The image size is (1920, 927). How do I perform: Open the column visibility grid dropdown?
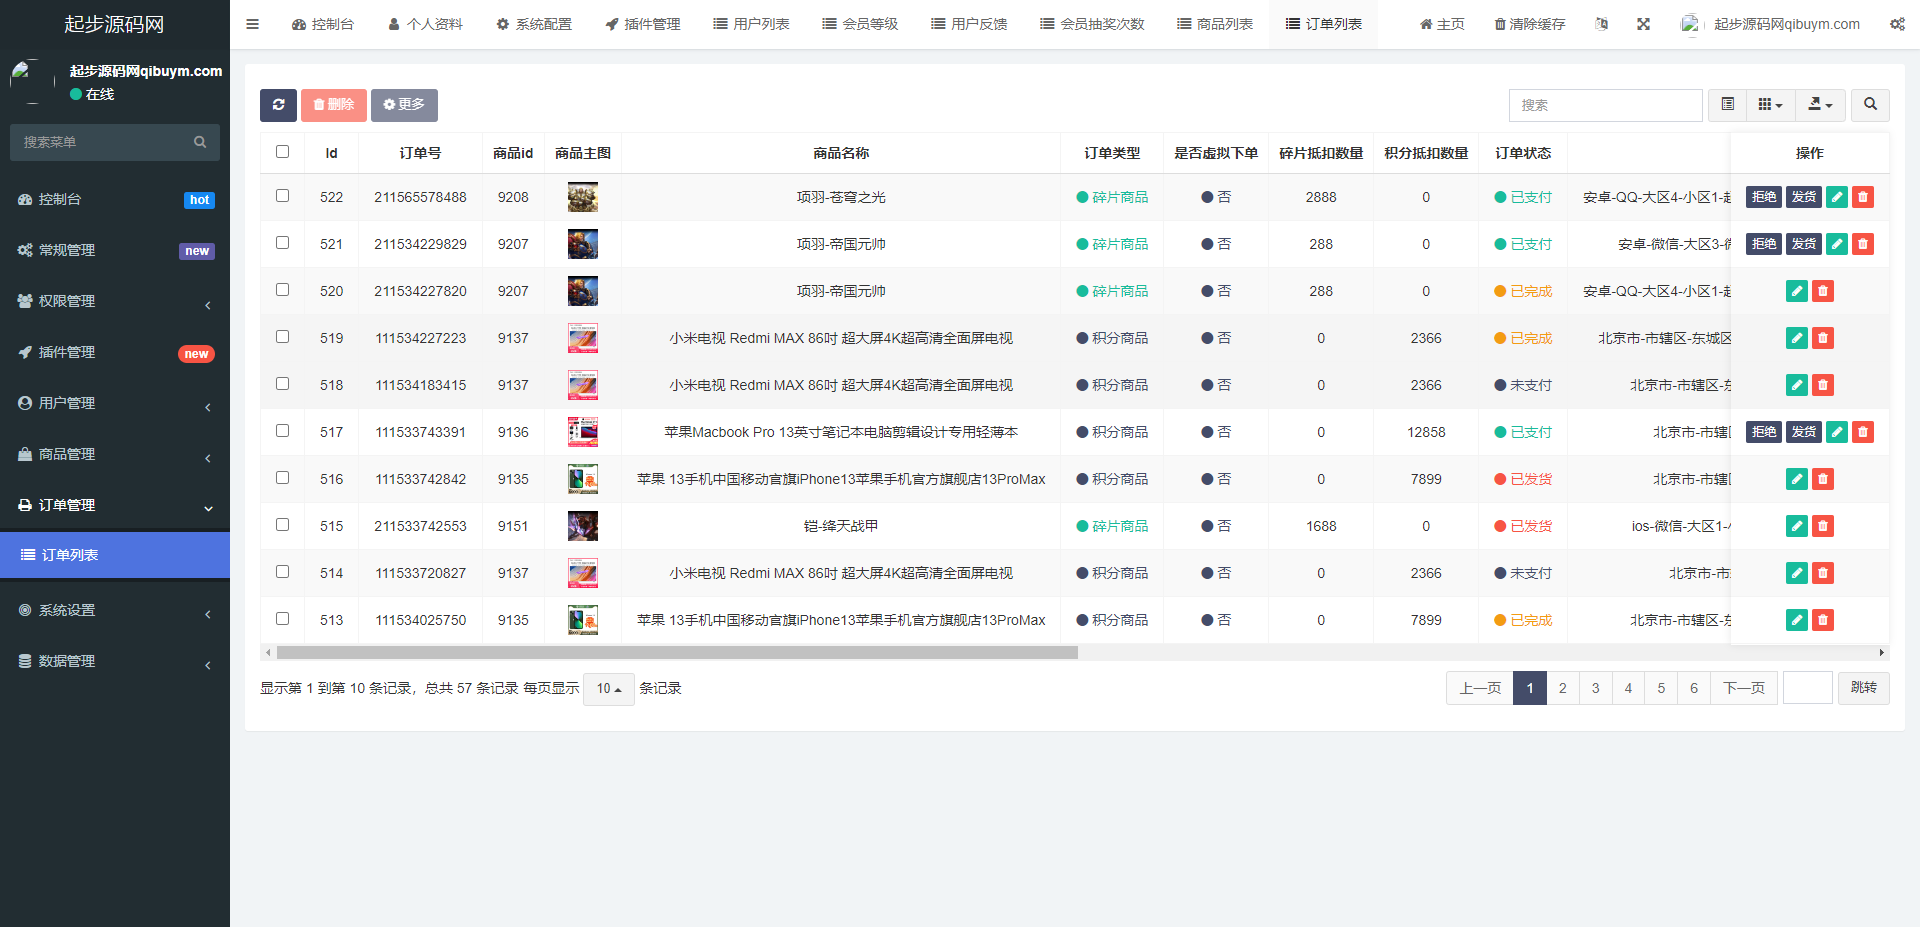[x=1770, y=105]
